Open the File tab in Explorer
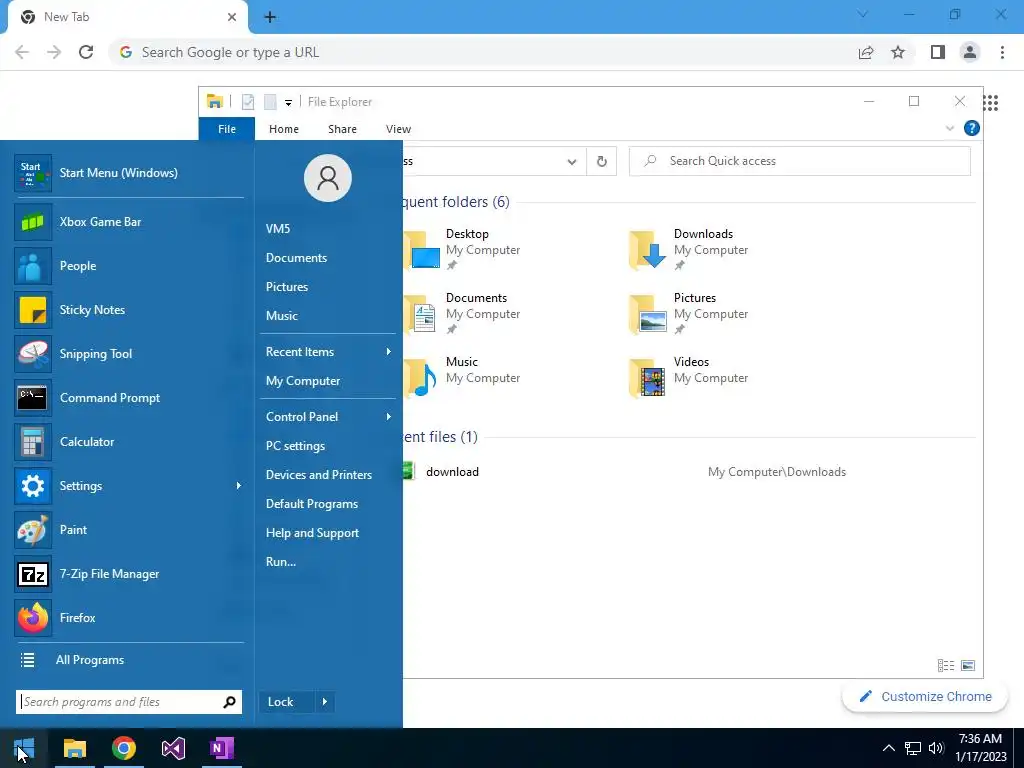The height and width of the screenshot is (768, 1024). (227, 129)
